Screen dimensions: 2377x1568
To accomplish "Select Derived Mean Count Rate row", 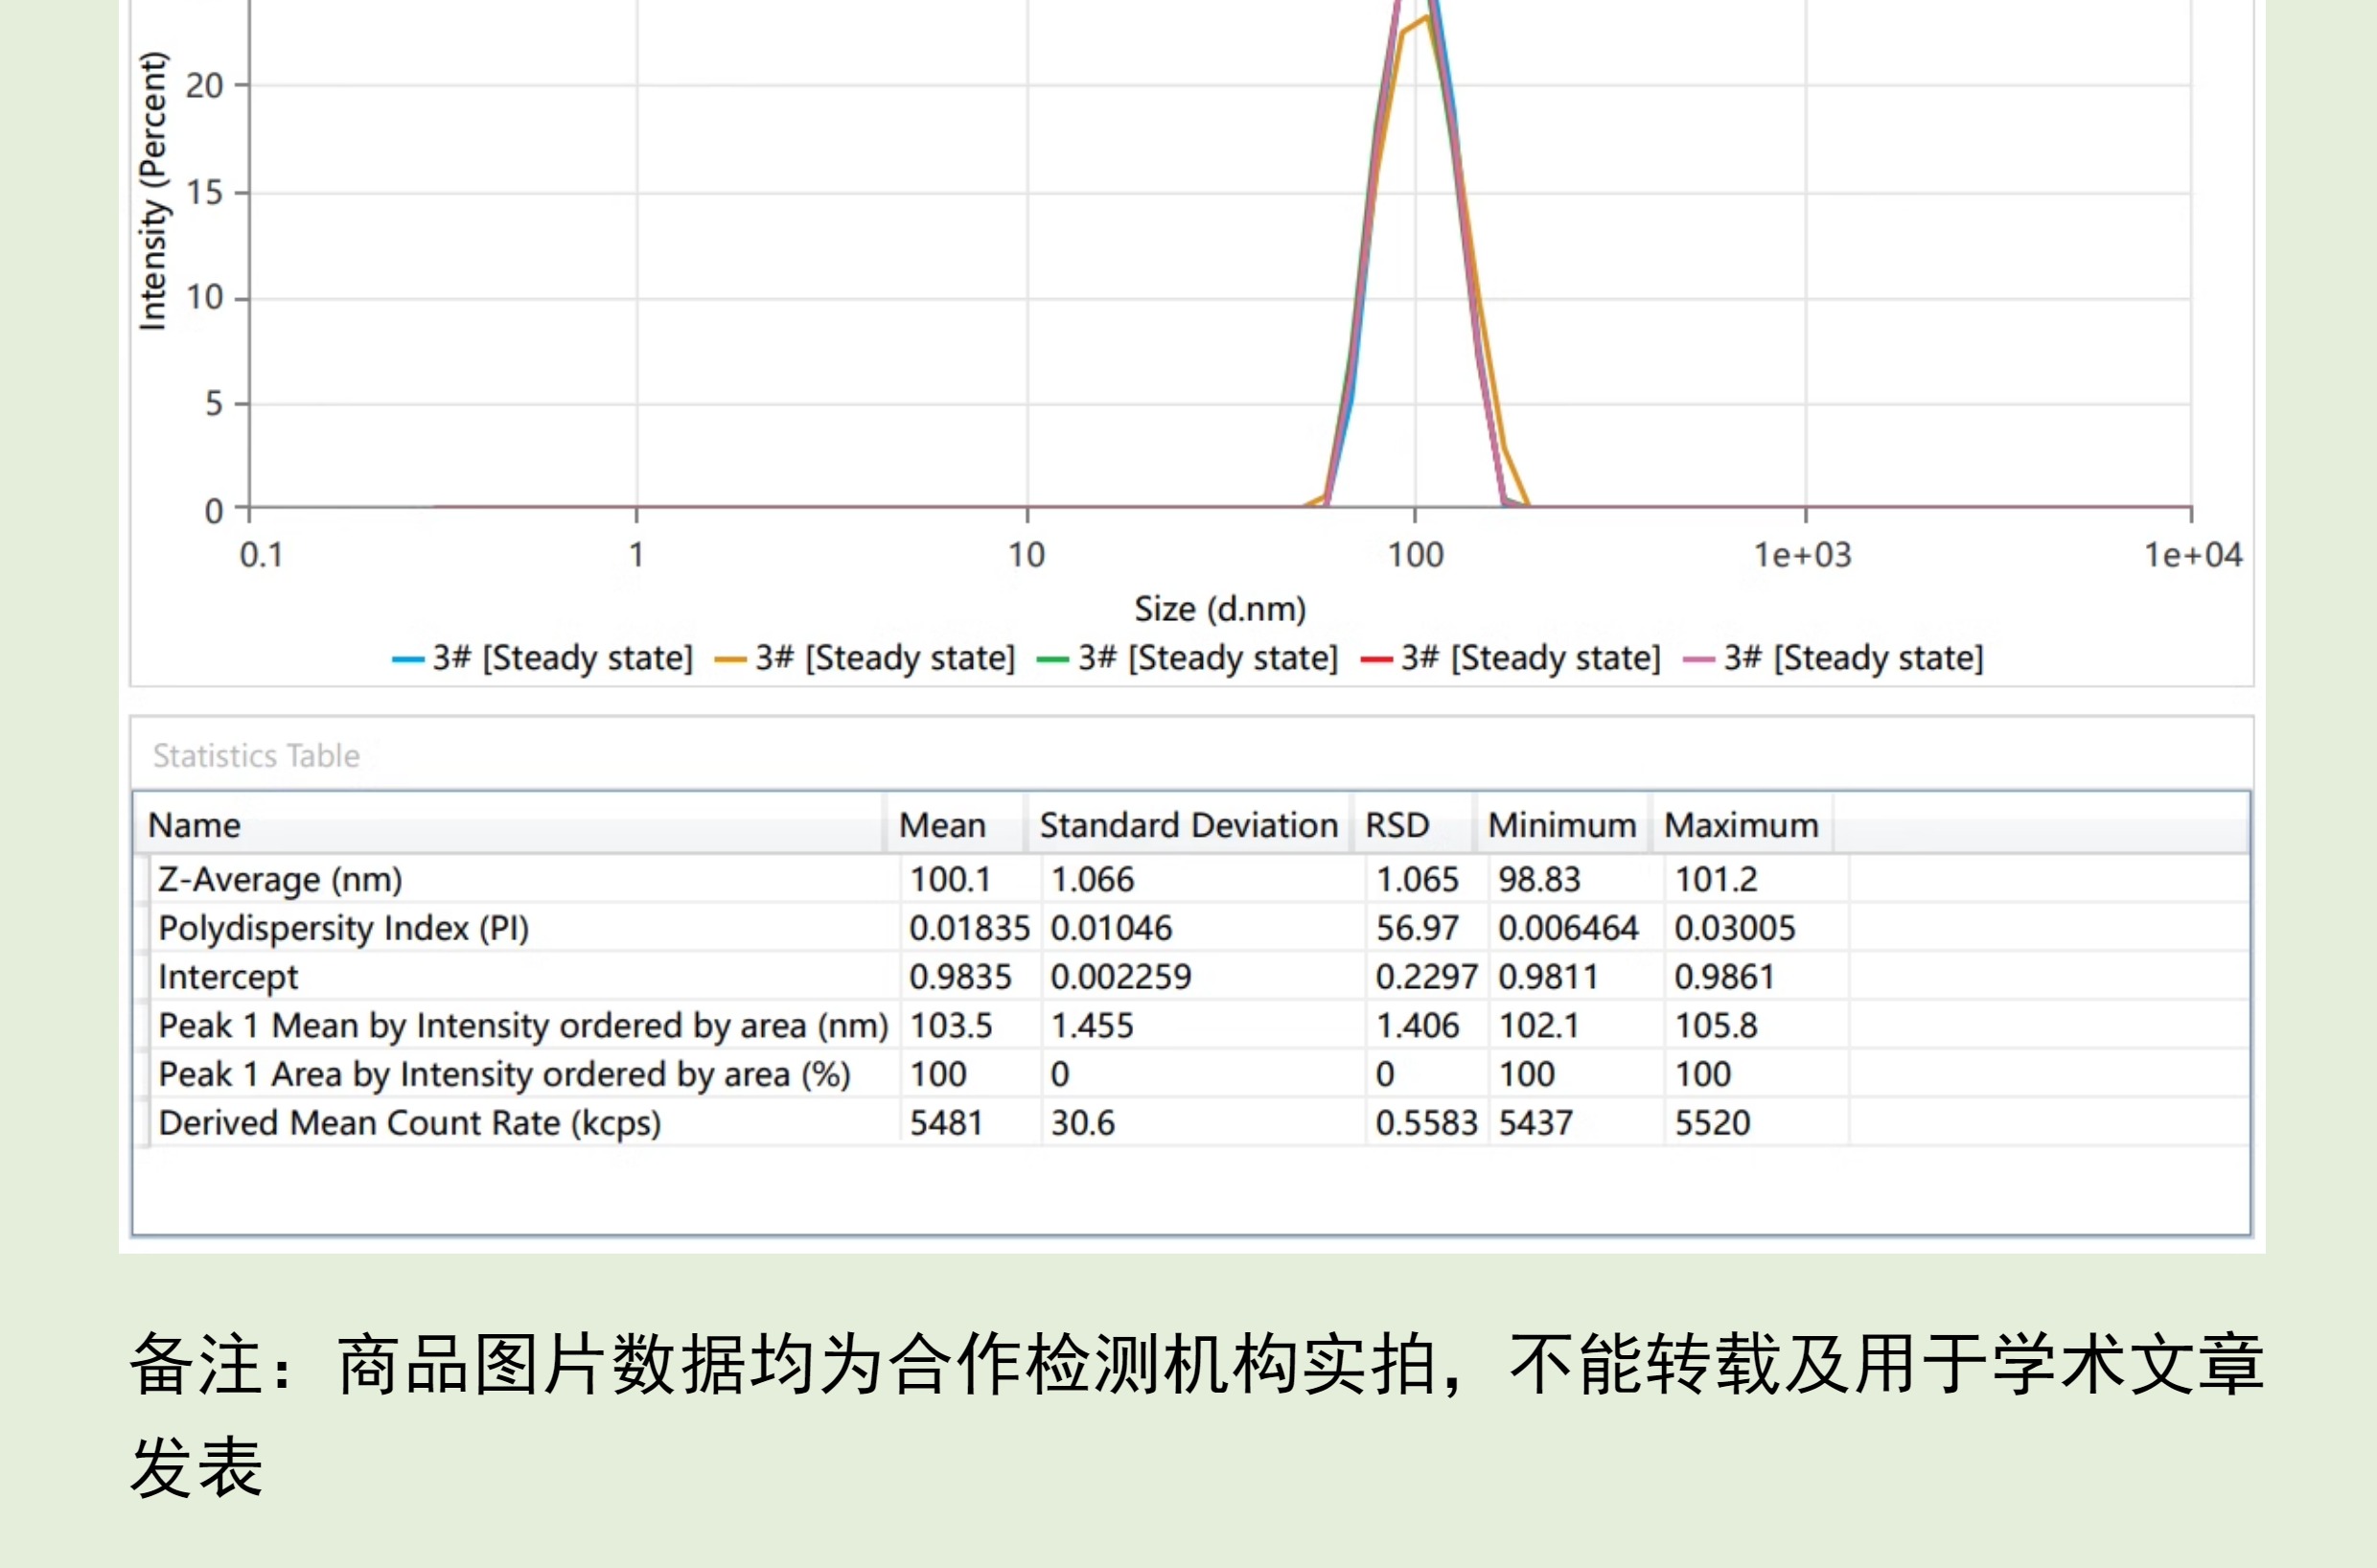I will pyautogui.click(x=410, y=1123).
